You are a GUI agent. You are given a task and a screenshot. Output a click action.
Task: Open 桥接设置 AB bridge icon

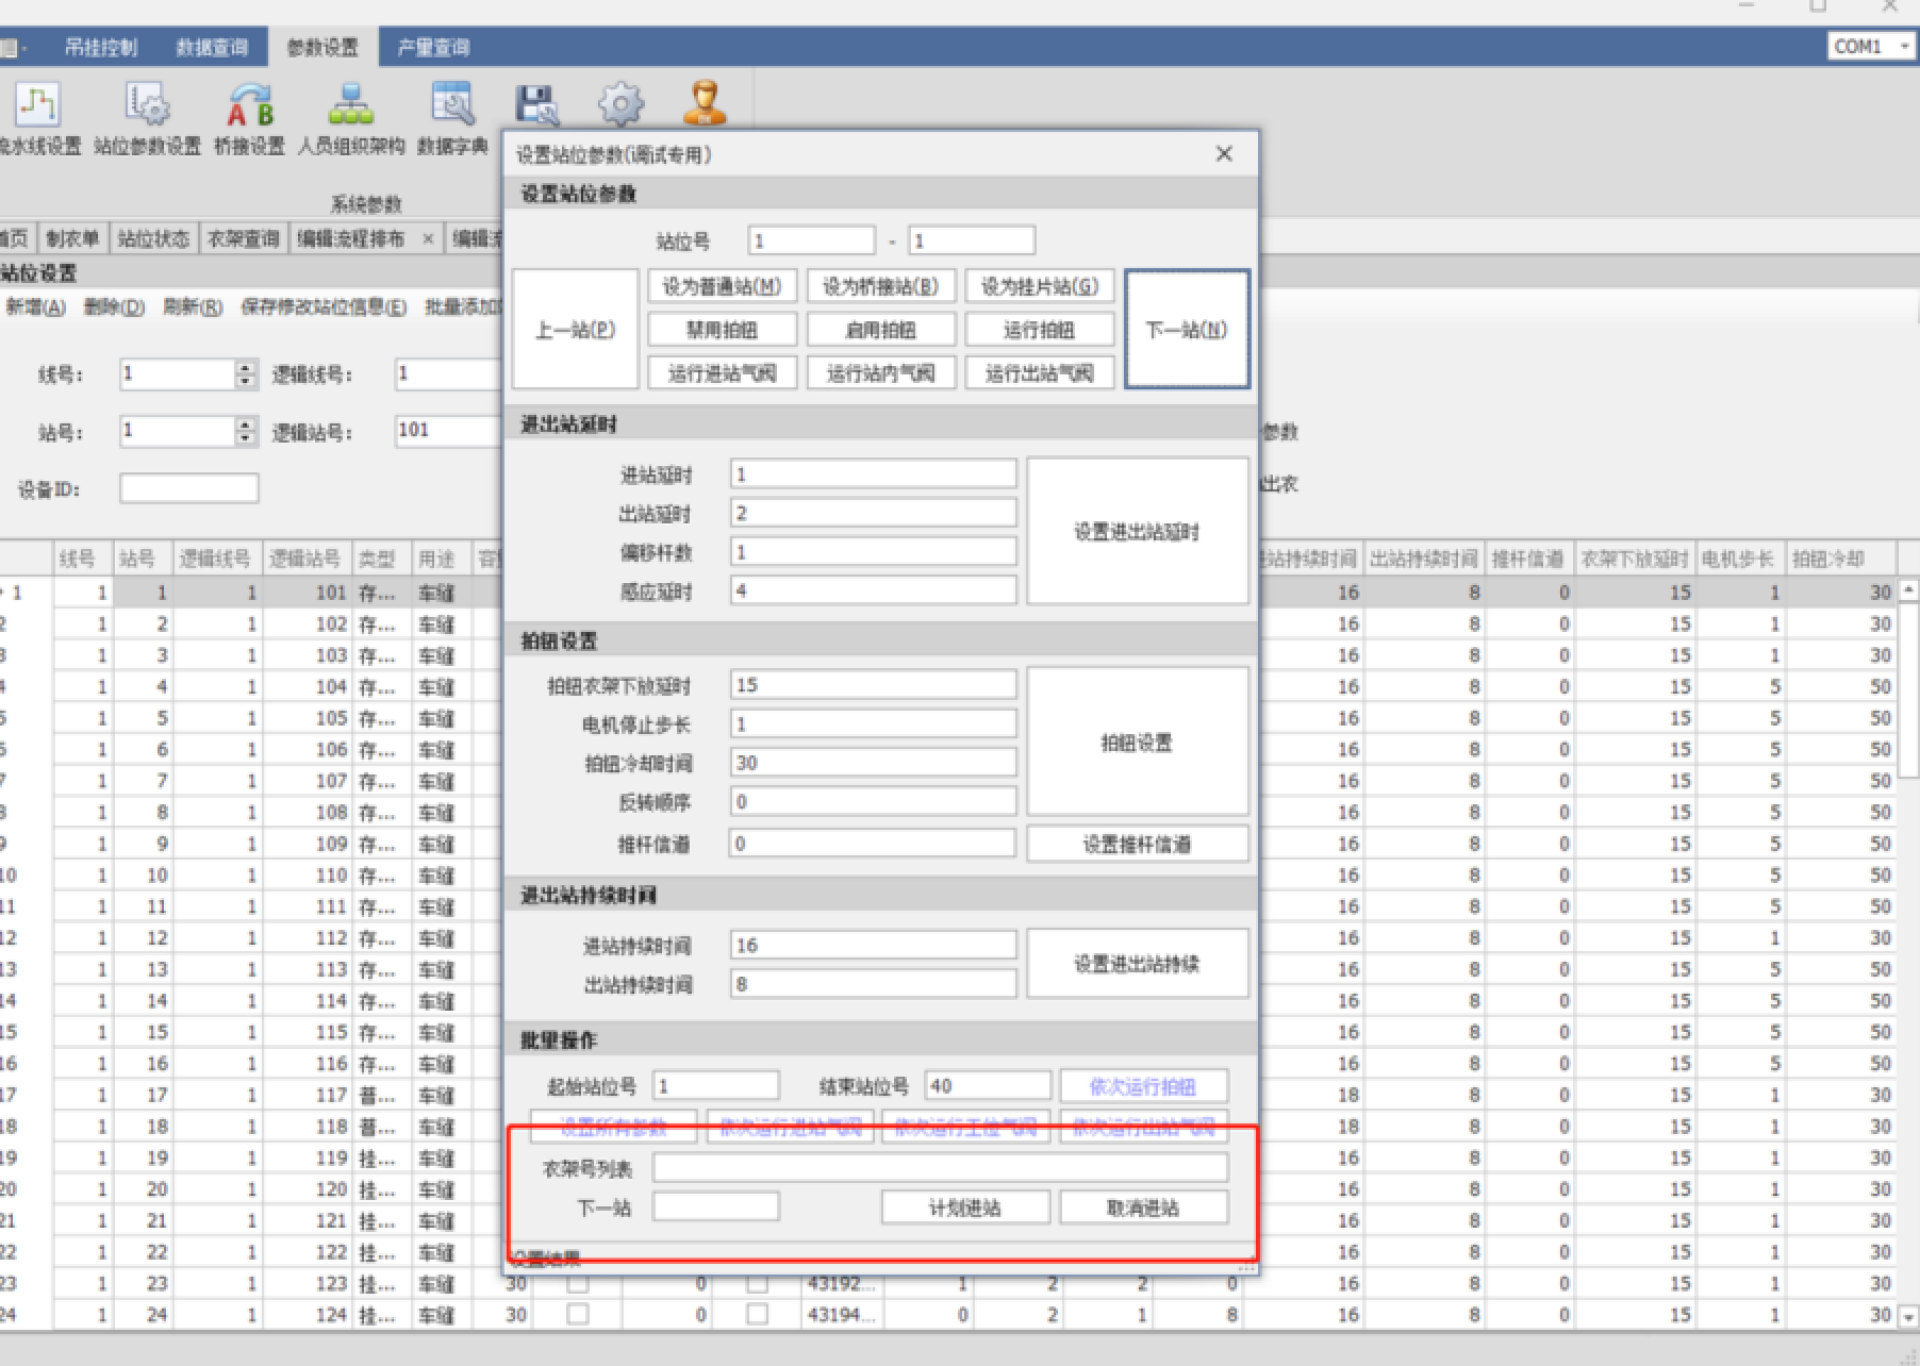(x=250, y=105)
